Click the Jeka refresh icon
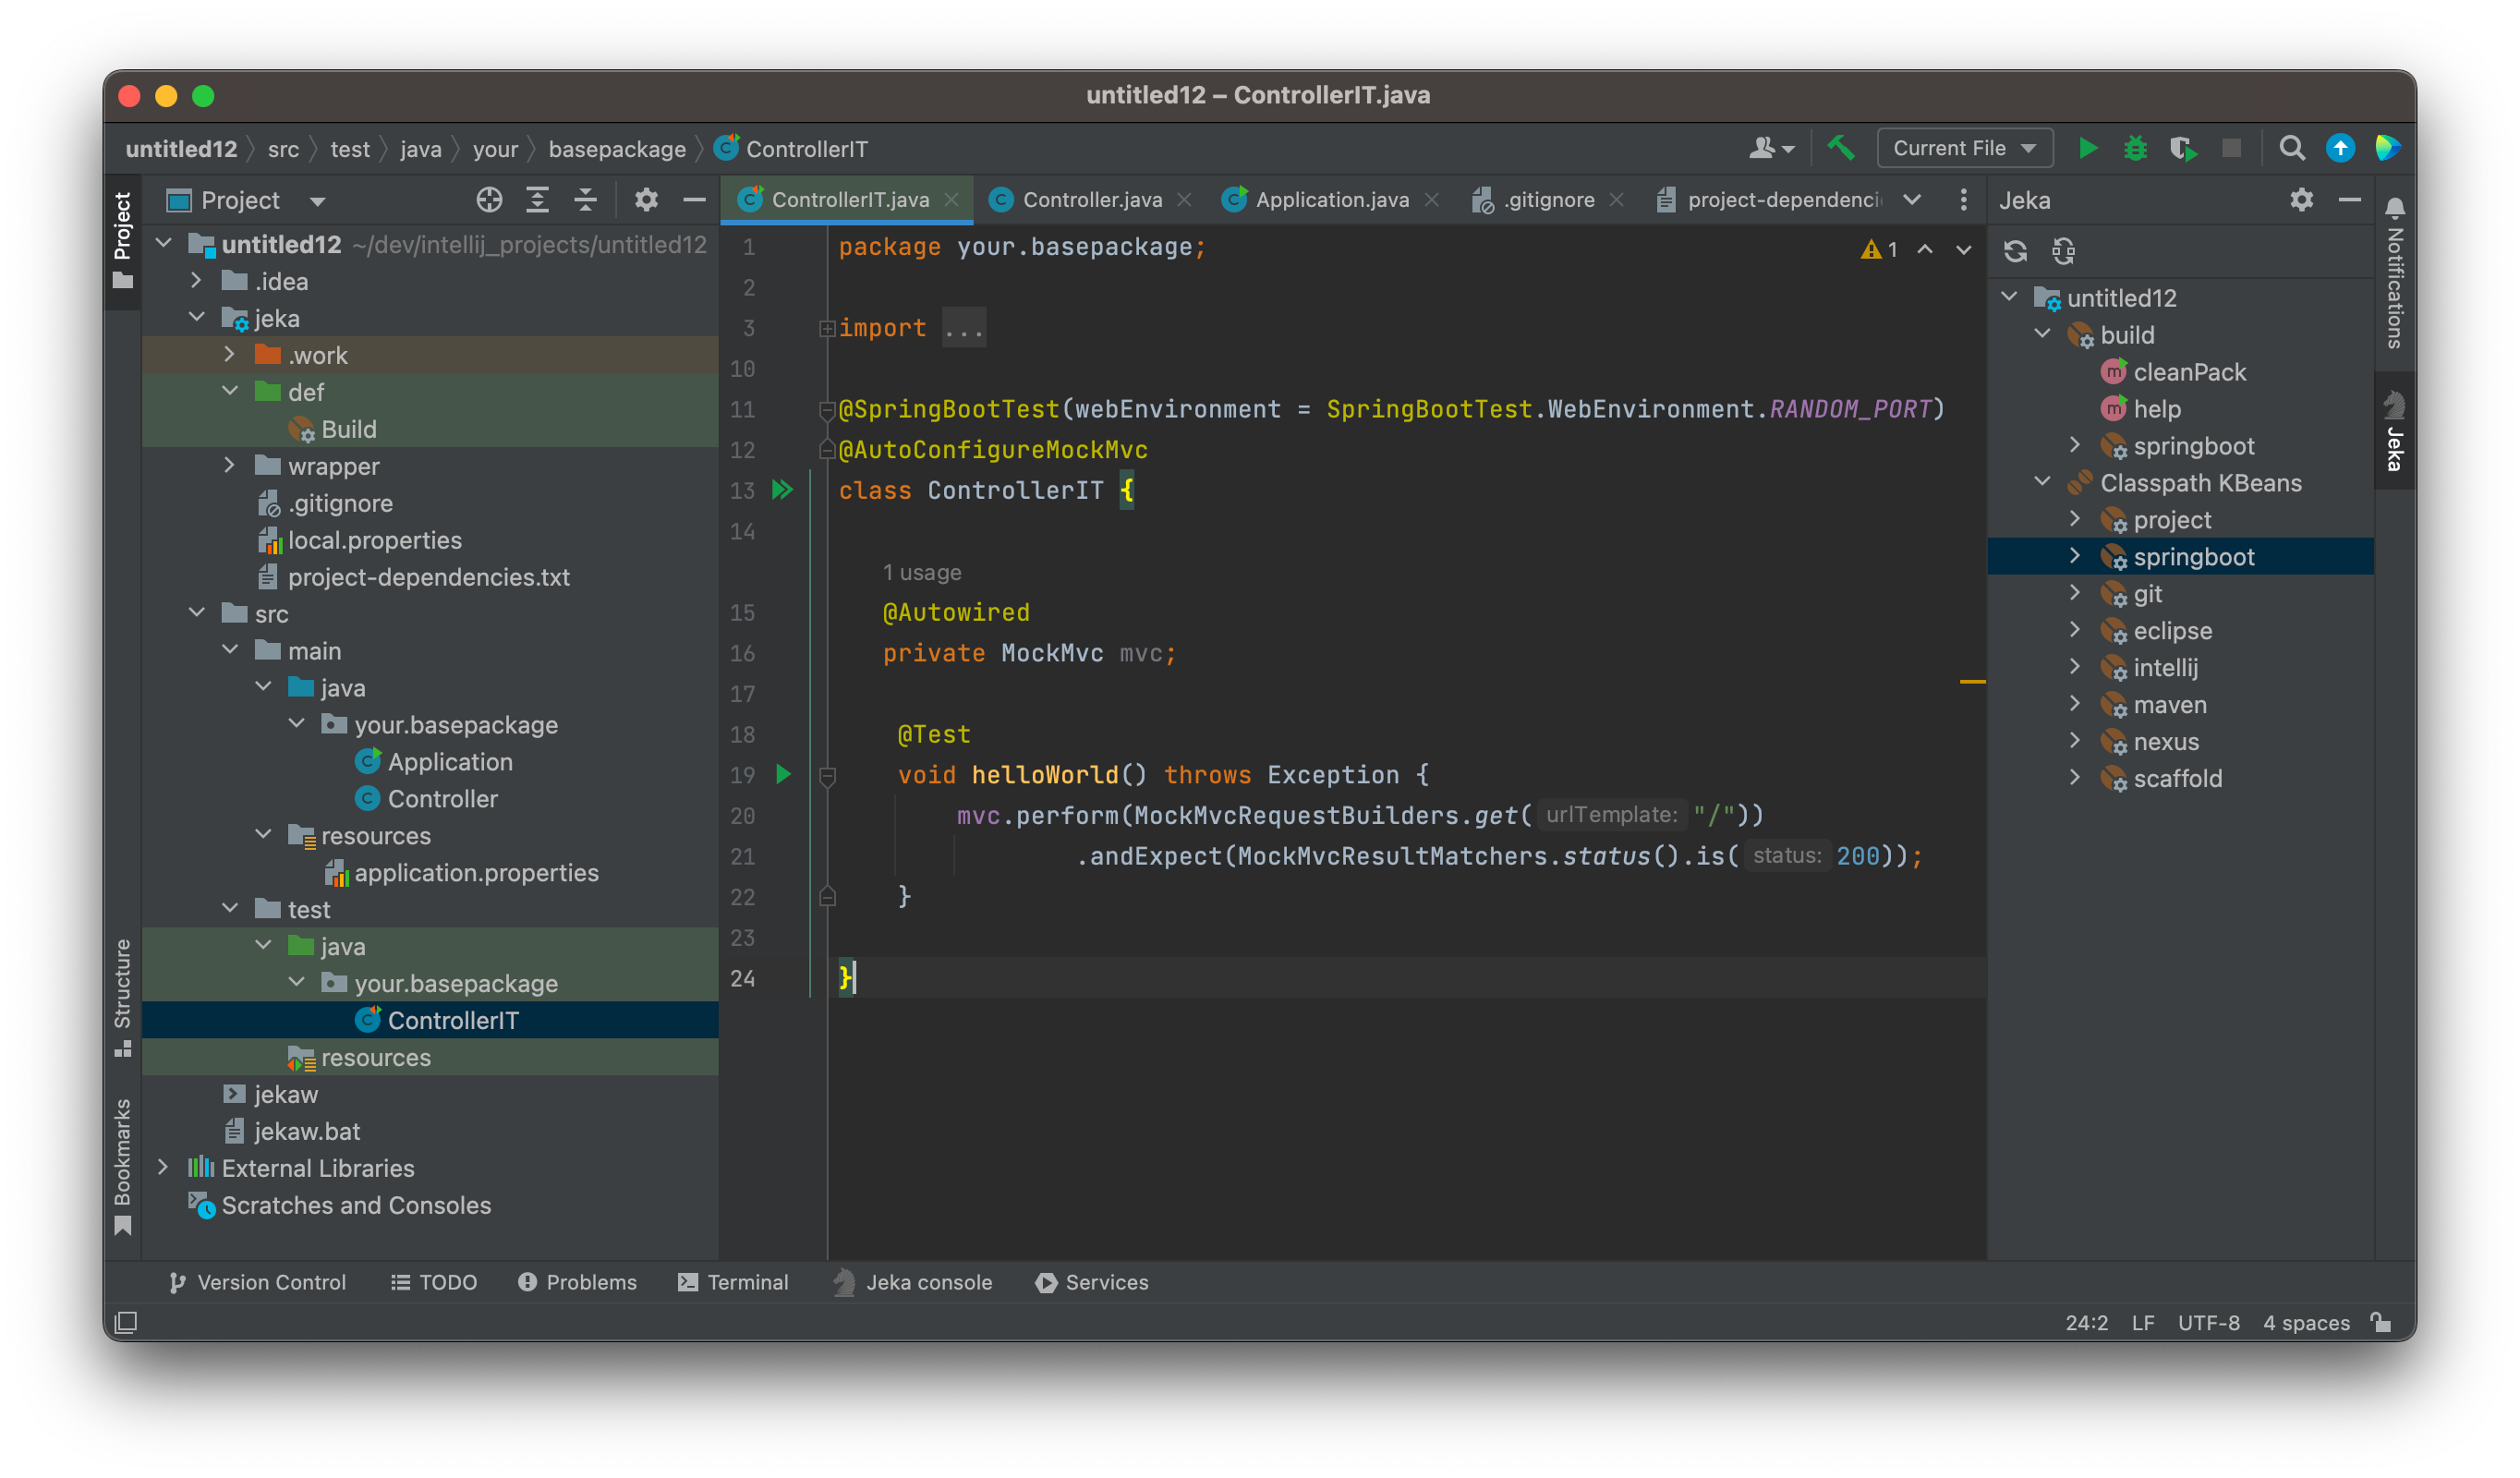This screenshot has width=2520, height=1478. (x=2015, y=250)
